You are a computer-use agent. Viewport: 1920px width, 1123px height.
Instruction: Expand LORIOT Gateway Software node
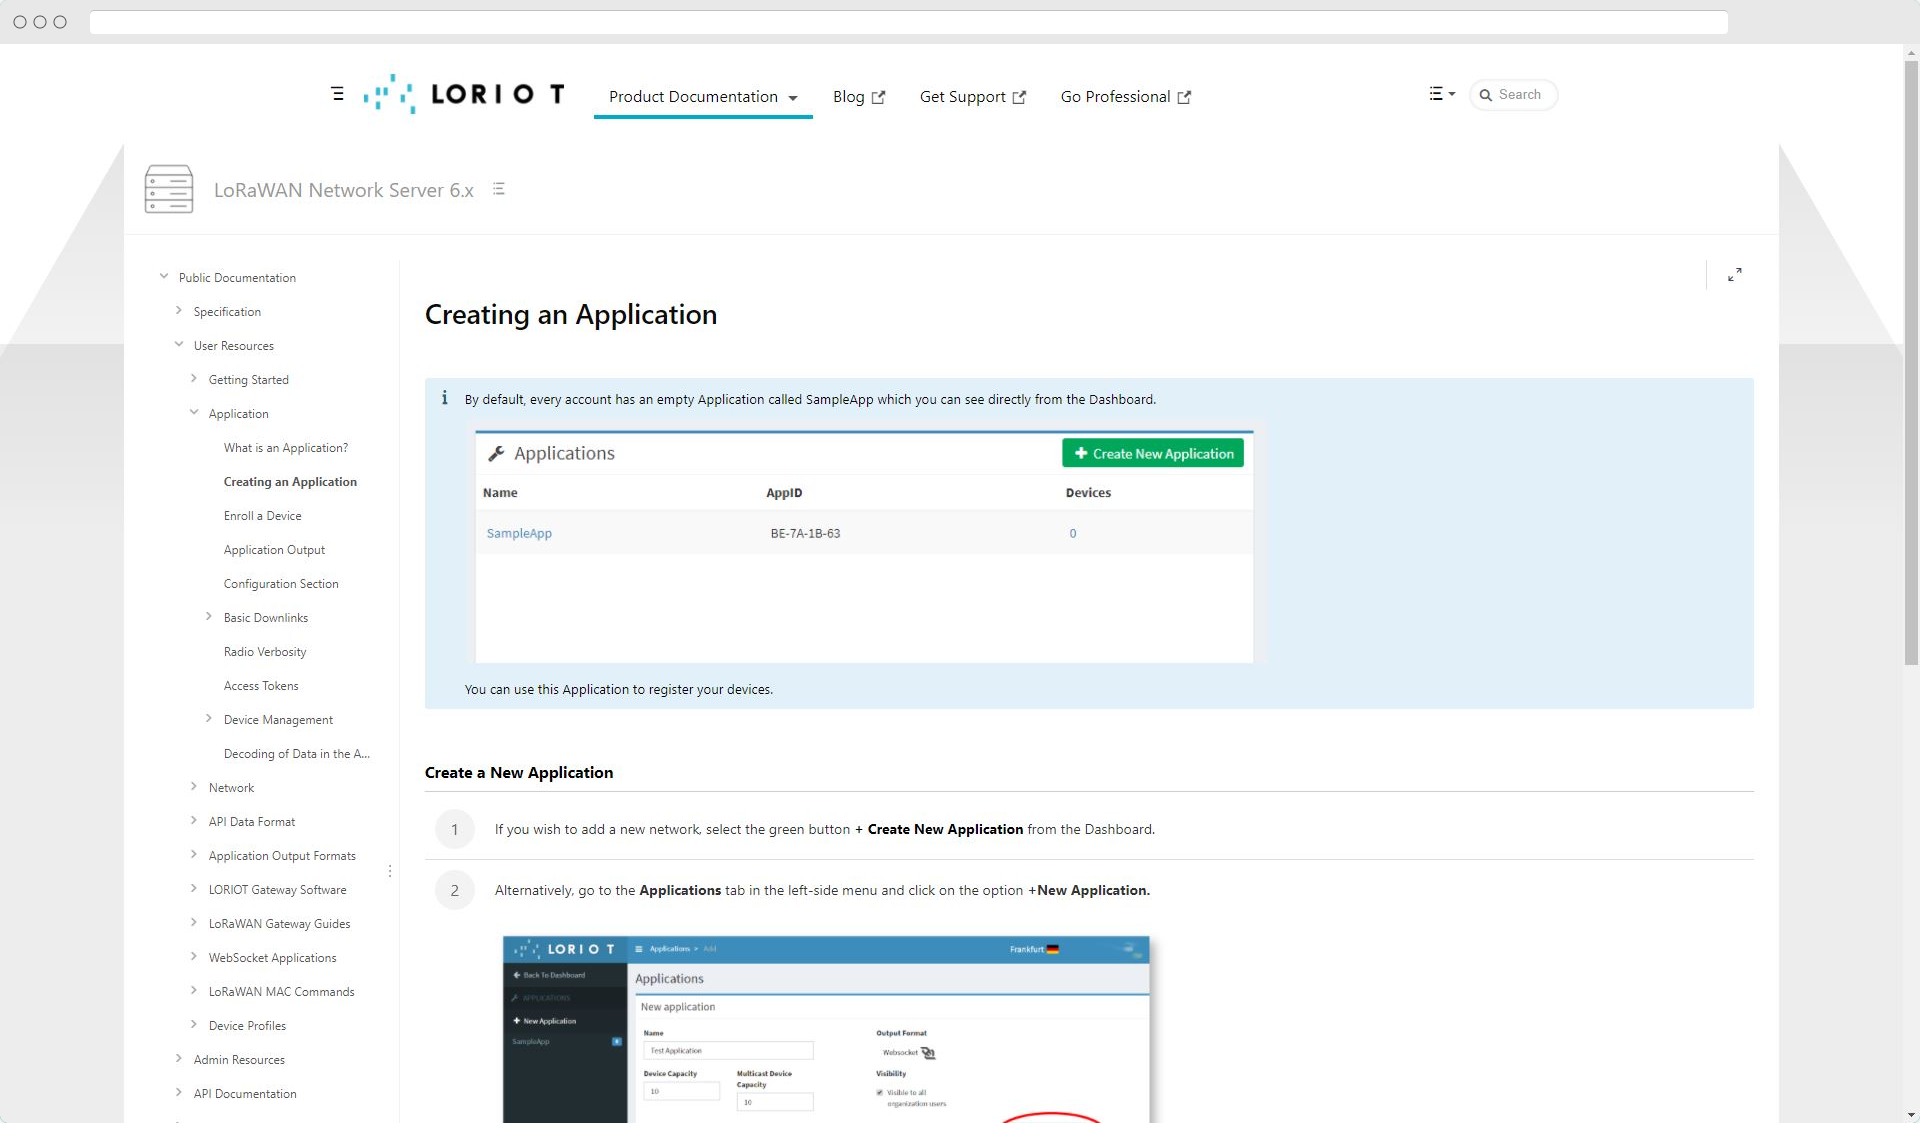194,889
